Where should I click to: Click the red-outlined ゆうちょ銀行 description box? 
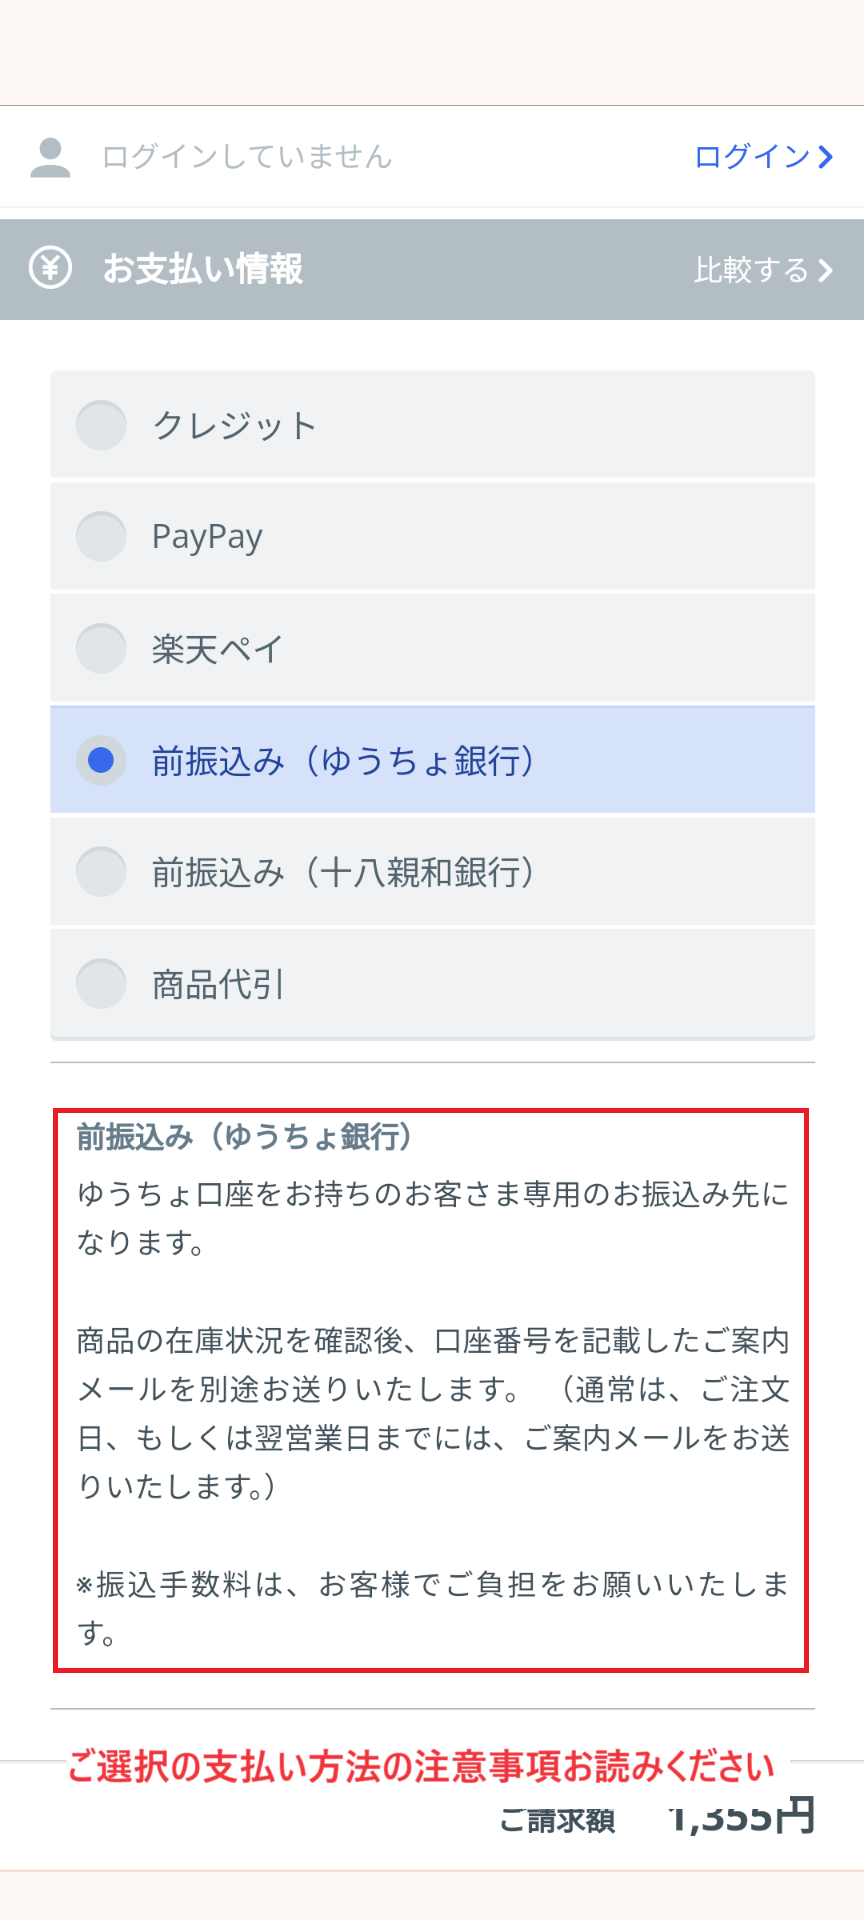431,1390
